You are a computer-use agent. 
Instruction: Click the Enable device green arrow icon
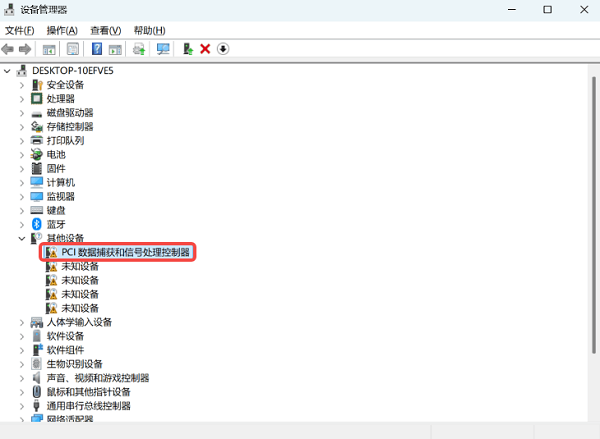tap(188, 49)
